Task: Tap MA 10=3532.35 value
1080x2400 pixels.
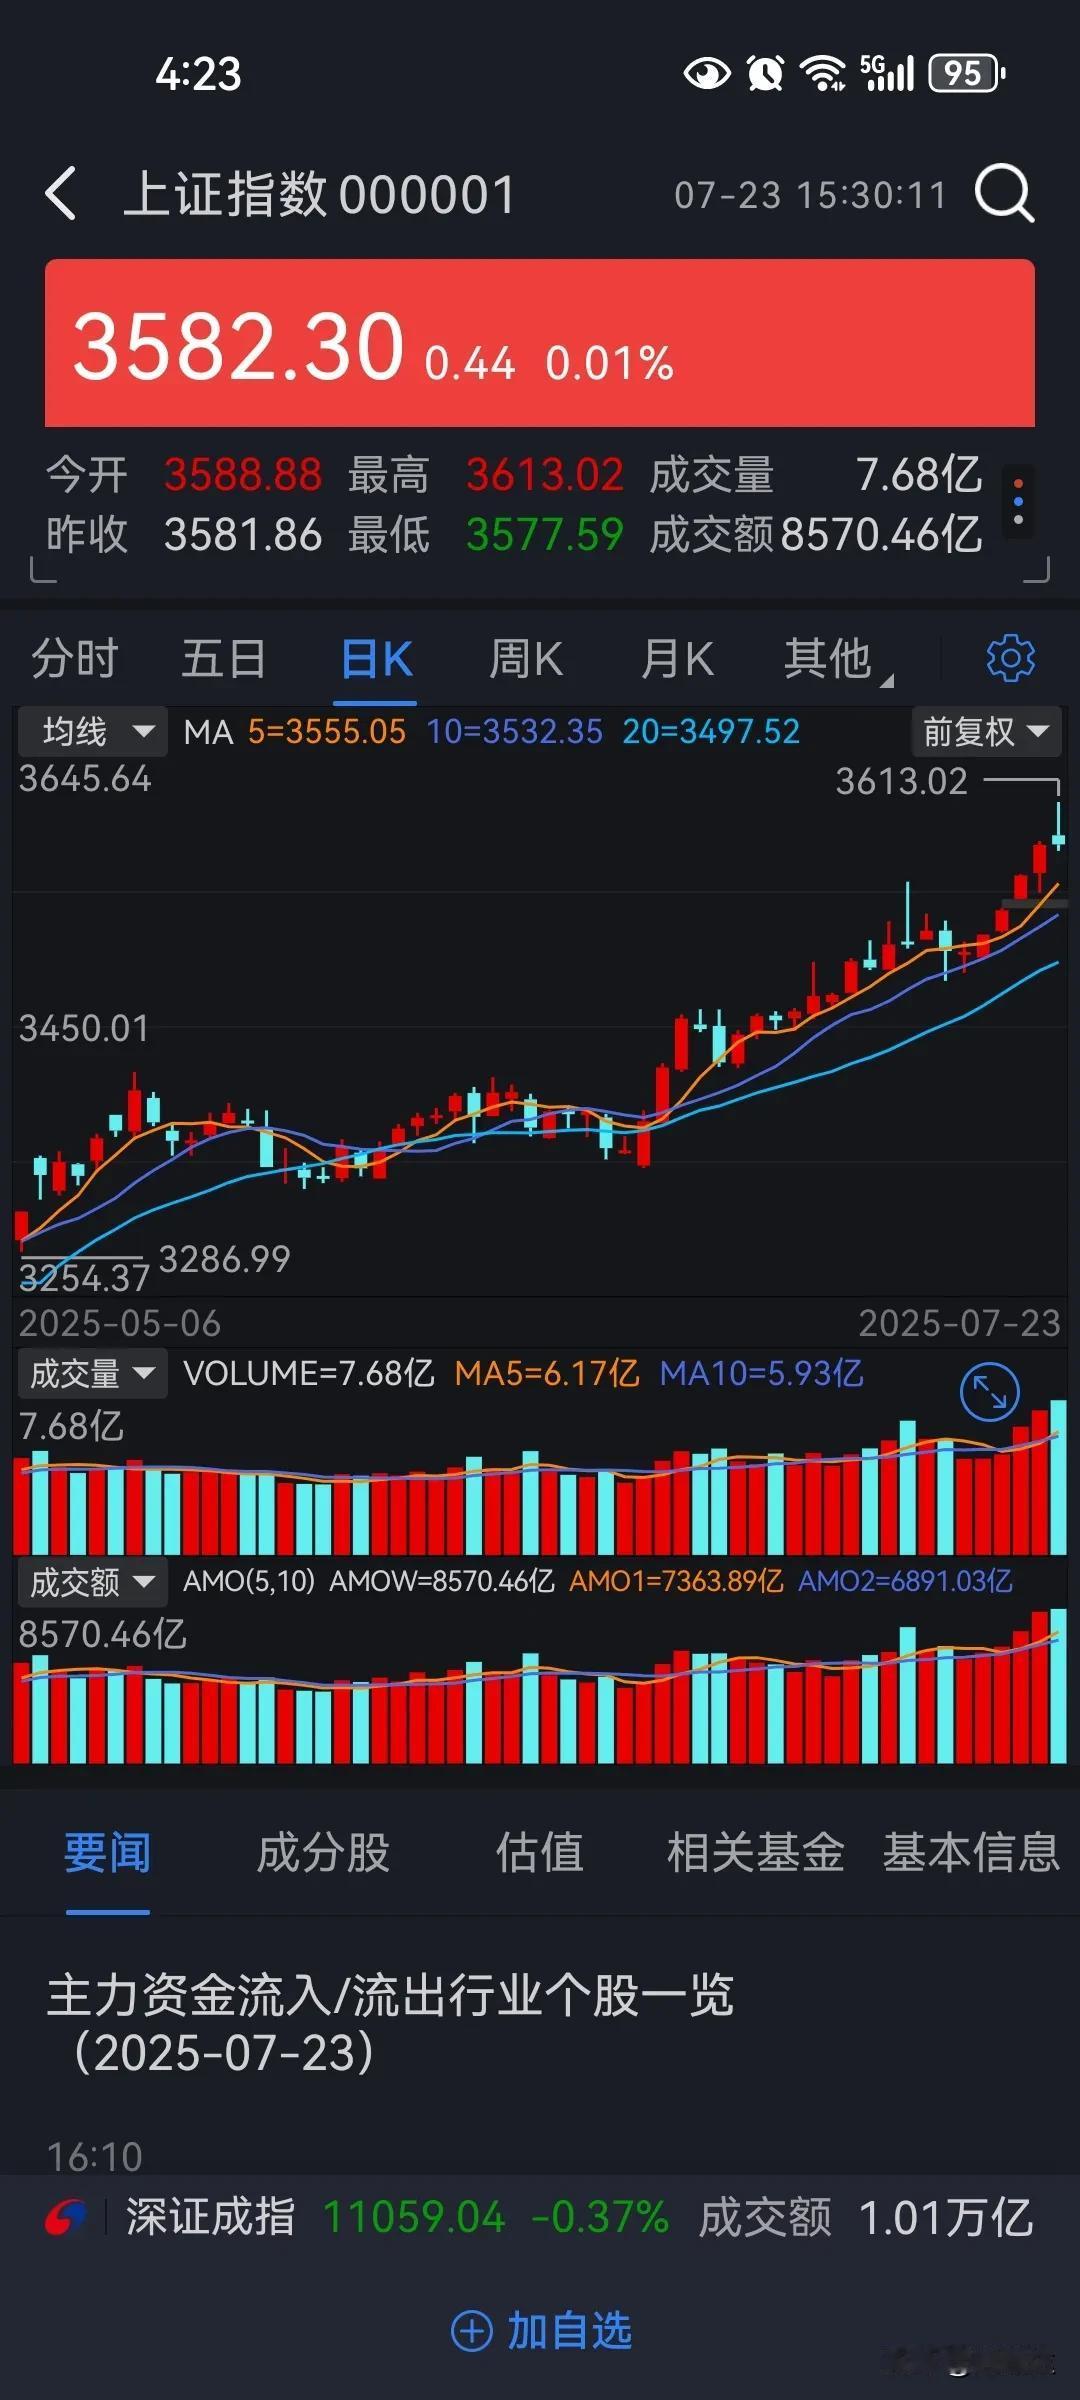Action: 515,732
